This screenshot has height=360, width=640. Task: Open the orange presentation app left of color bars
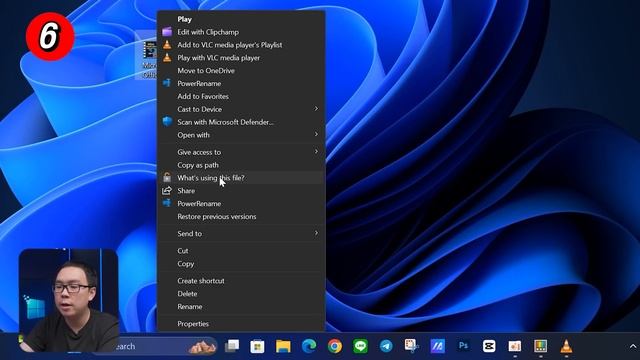[515, 346]
